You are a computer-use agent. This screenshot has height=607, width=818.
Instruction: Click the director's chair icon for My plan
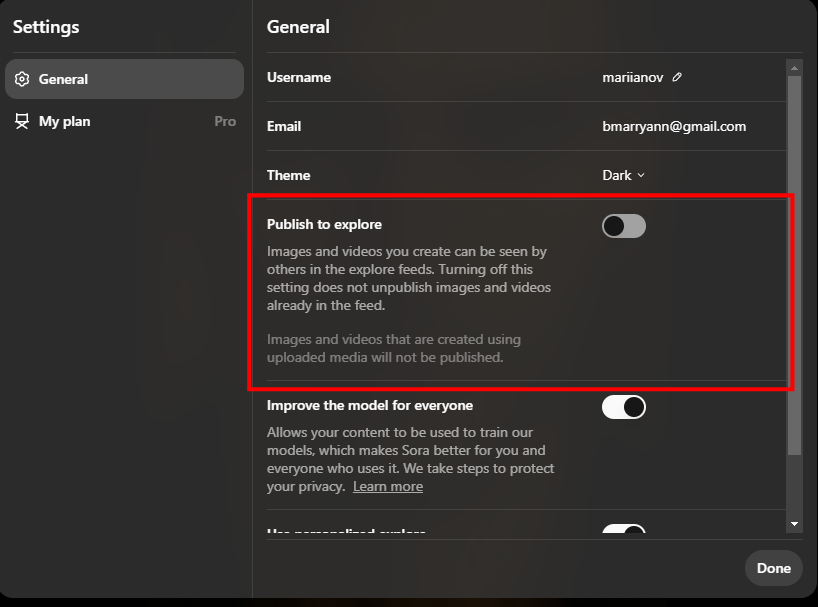point(22,121)
